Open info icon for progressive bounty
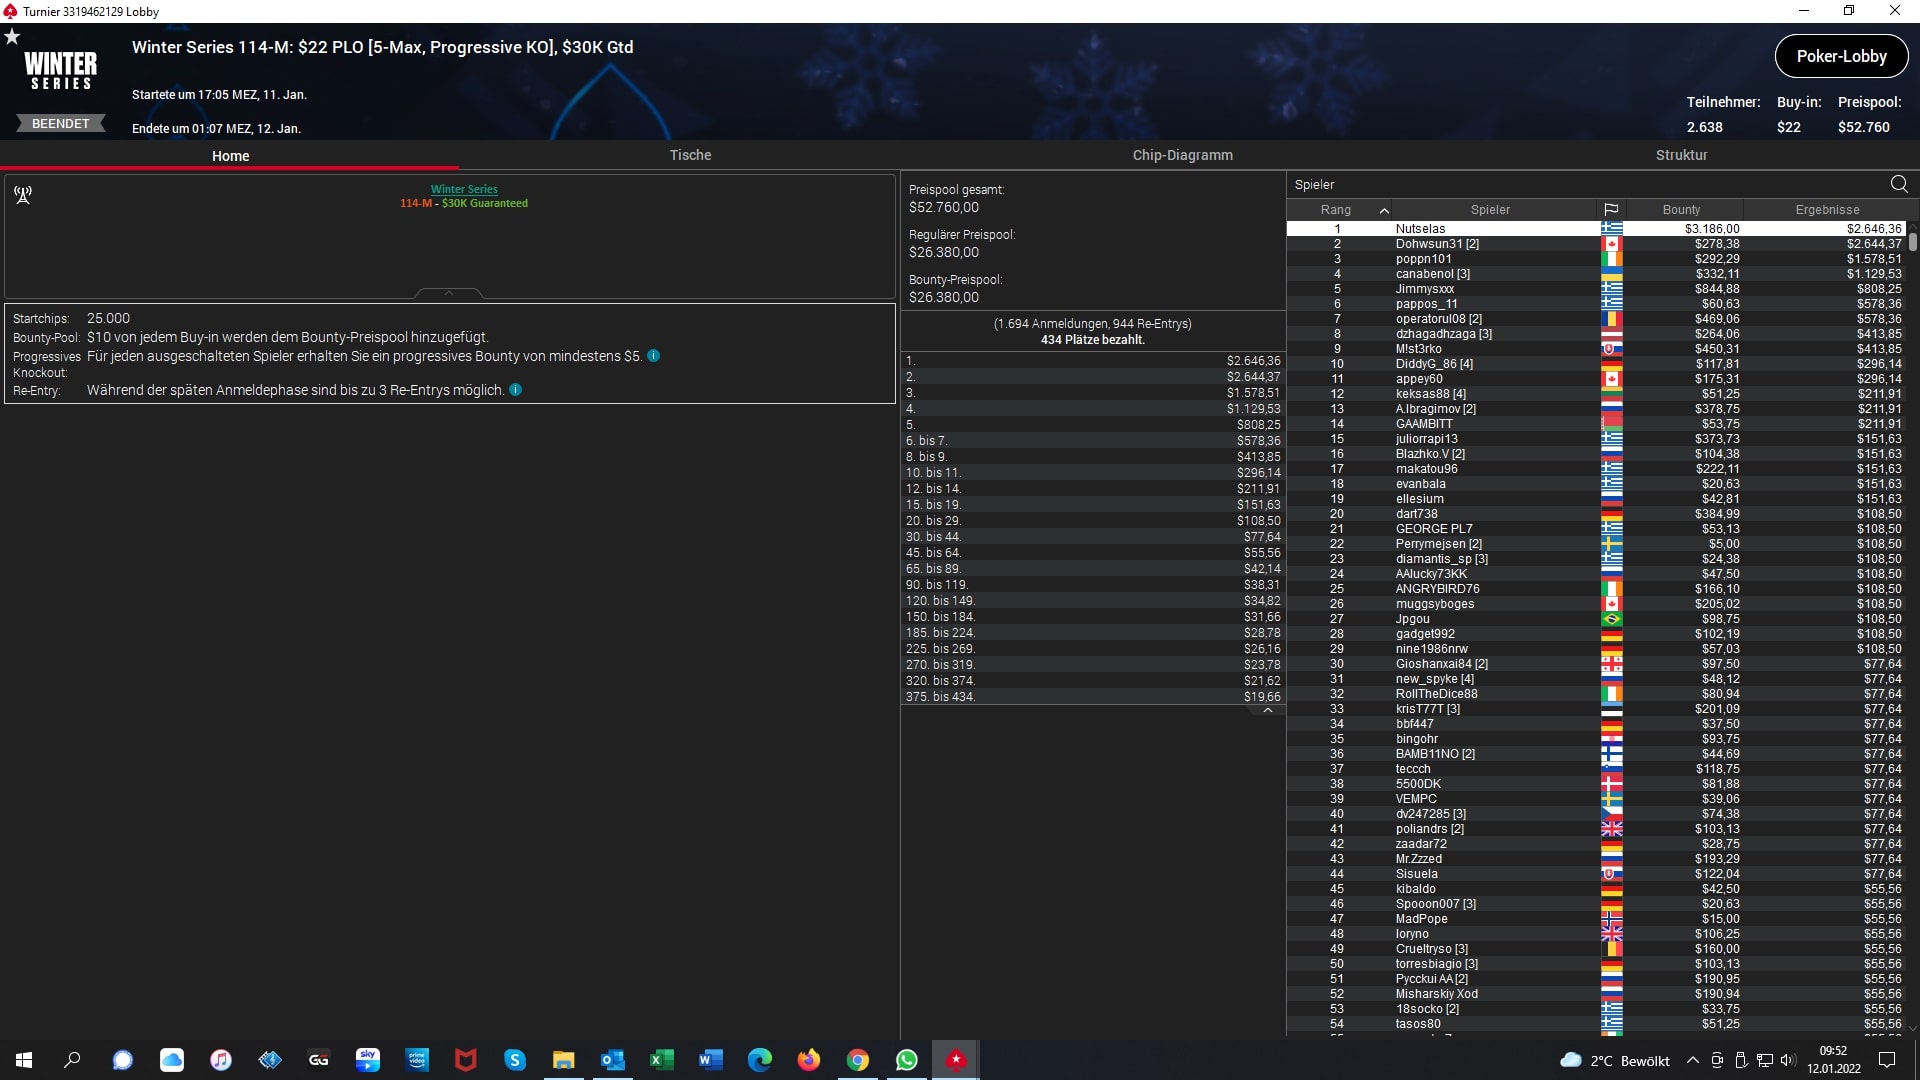This screenshot has height=1080, width=1920. coord(653,356)
